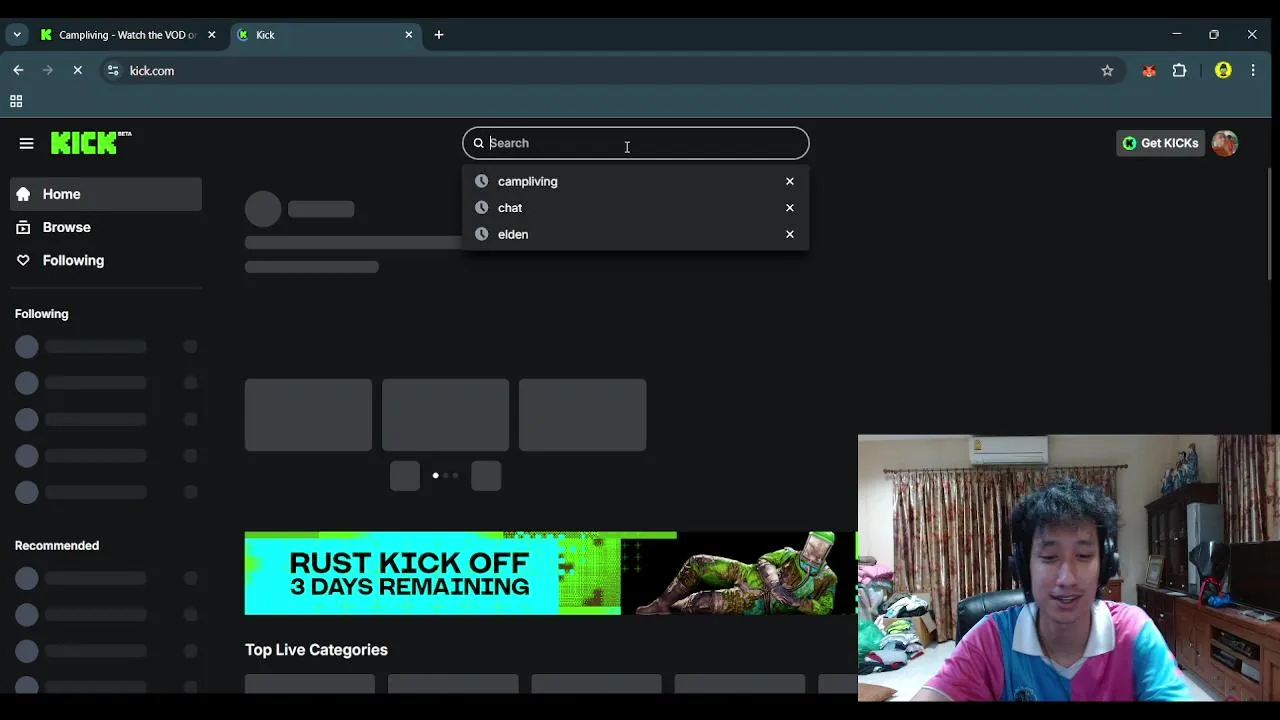Open the apps grid in bookmarks bar

pyautogui.click(x=16, y=101)
